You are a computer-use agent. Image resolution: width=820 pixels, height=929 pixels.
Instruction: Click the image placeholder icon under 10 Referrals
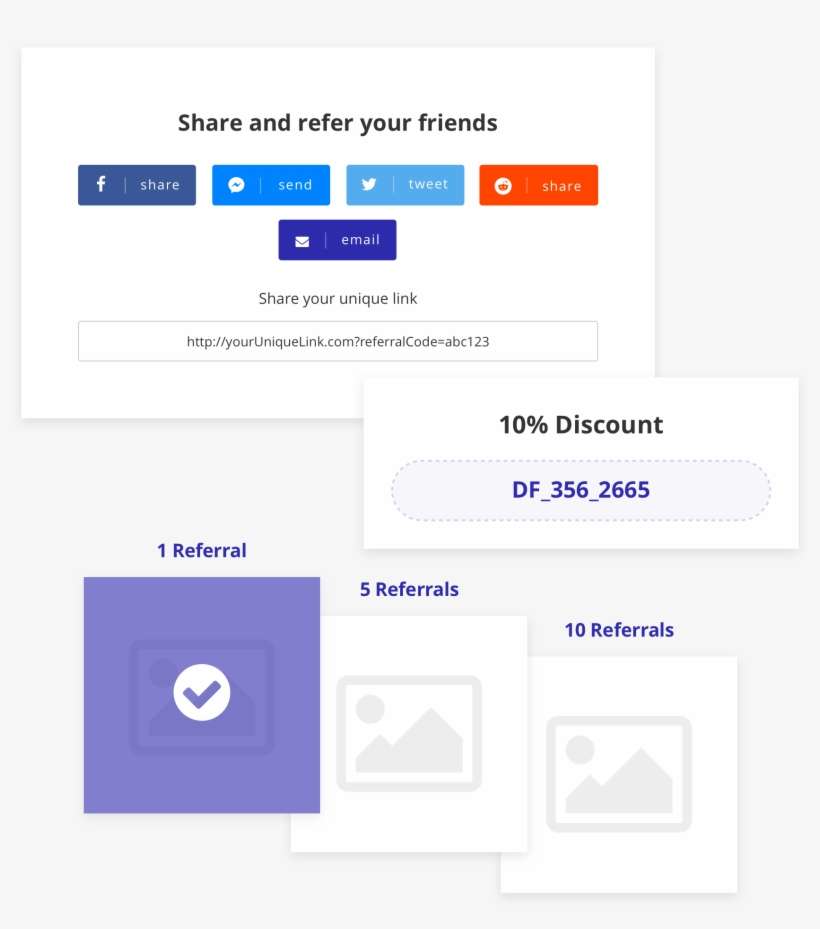point(618,773)
